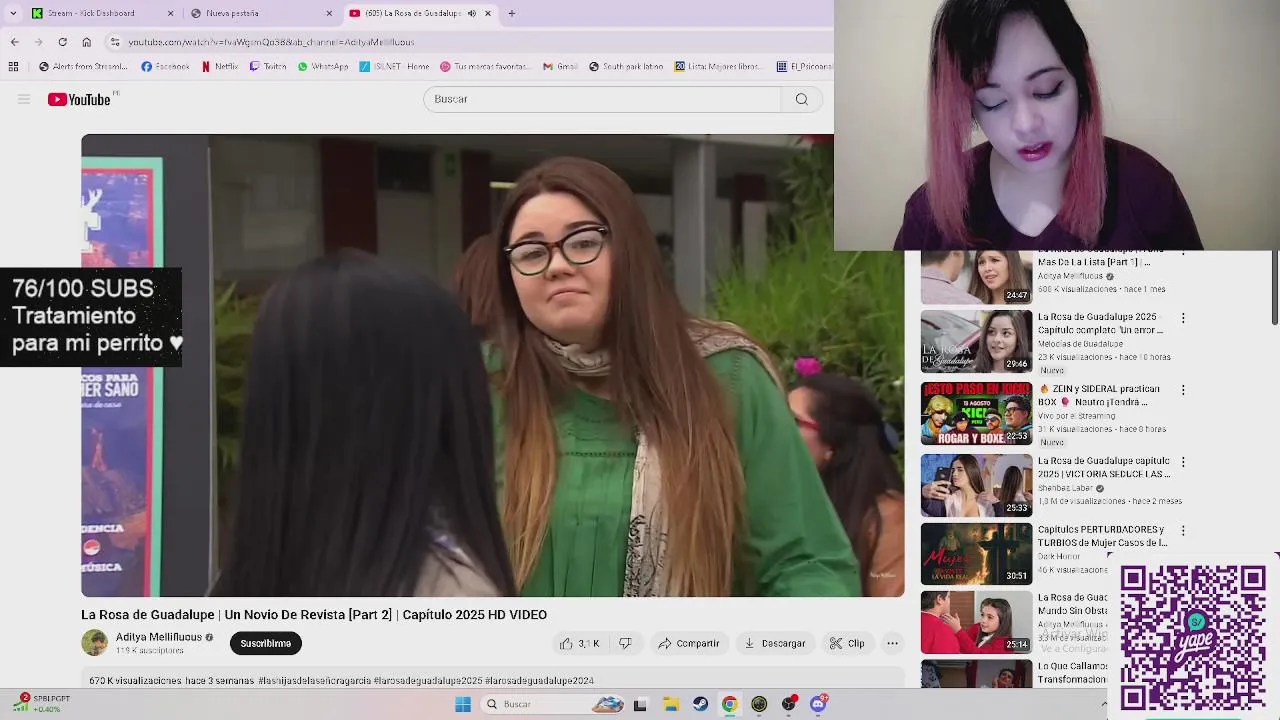
Task: Mute audio icon on YouTube tab
Action: (x=472, y=13)
